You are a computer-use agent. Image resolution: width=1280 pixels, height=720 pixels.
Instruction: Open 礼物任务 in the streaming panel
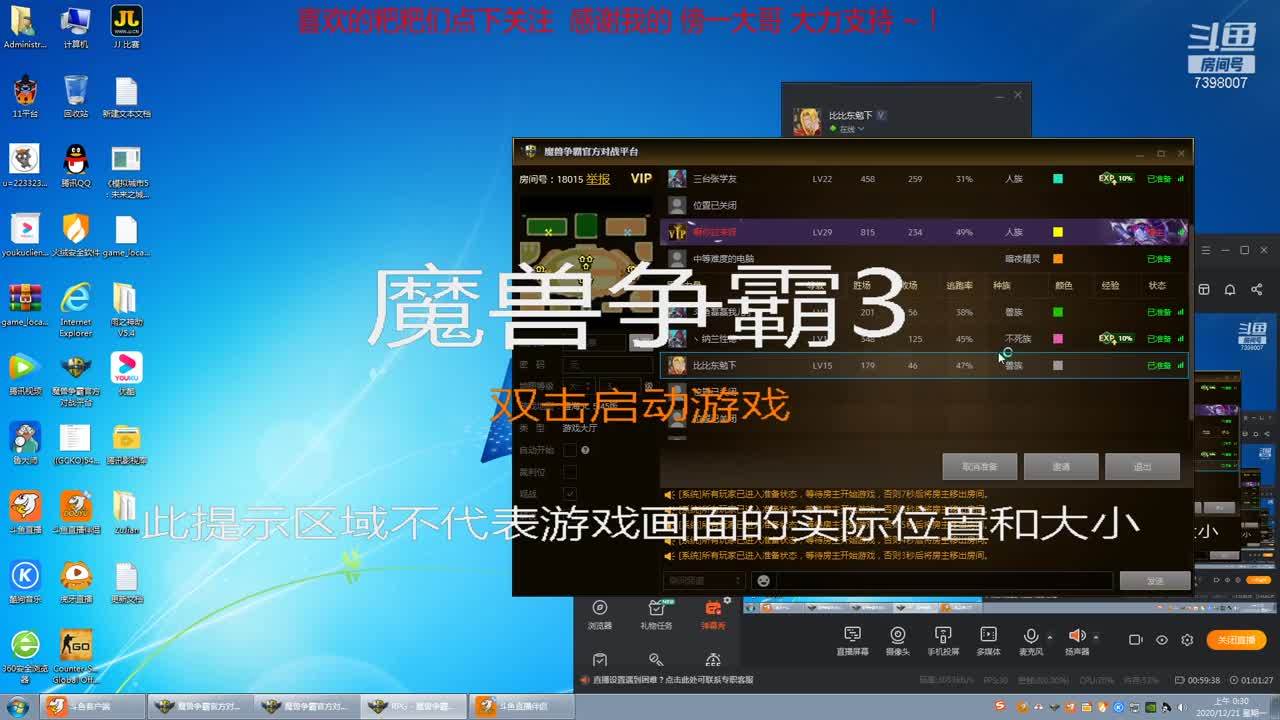(656, 614)
